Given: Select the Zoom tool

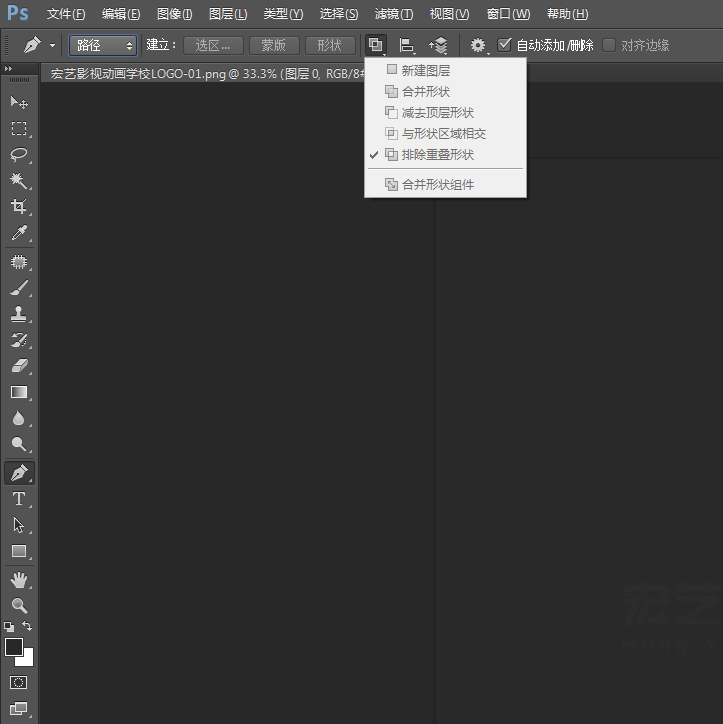Looking at the screenshot, I should [x=19, y=606].
